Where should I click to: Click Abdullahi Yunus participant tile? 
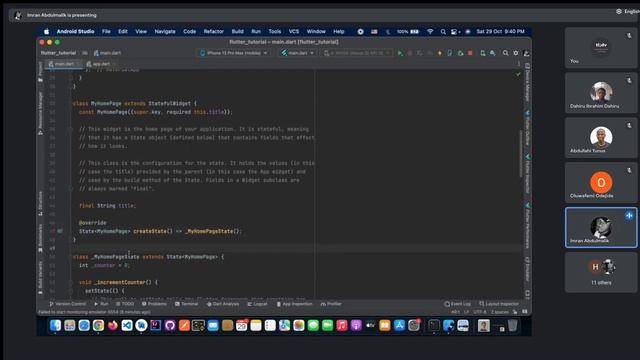(x=601, y=138)
